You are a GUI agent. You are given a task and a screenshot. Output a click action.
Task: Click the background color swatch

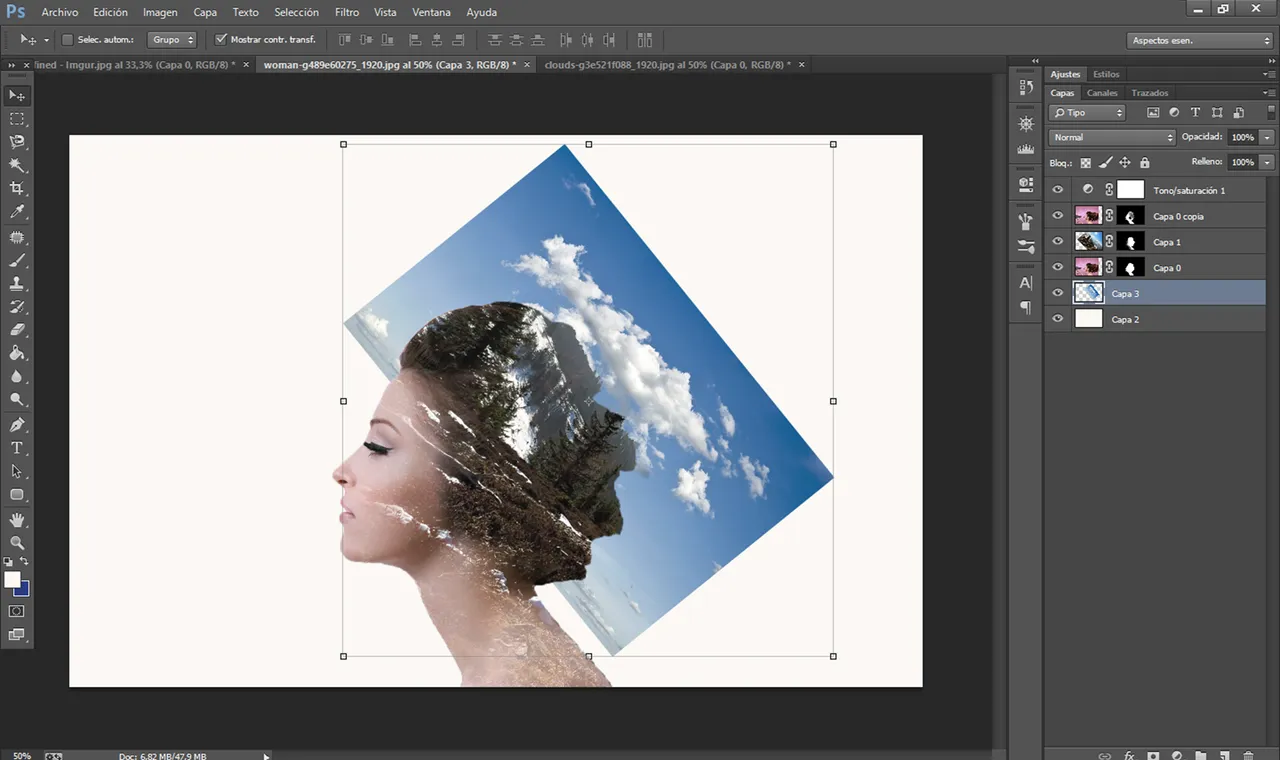(24, 590)
